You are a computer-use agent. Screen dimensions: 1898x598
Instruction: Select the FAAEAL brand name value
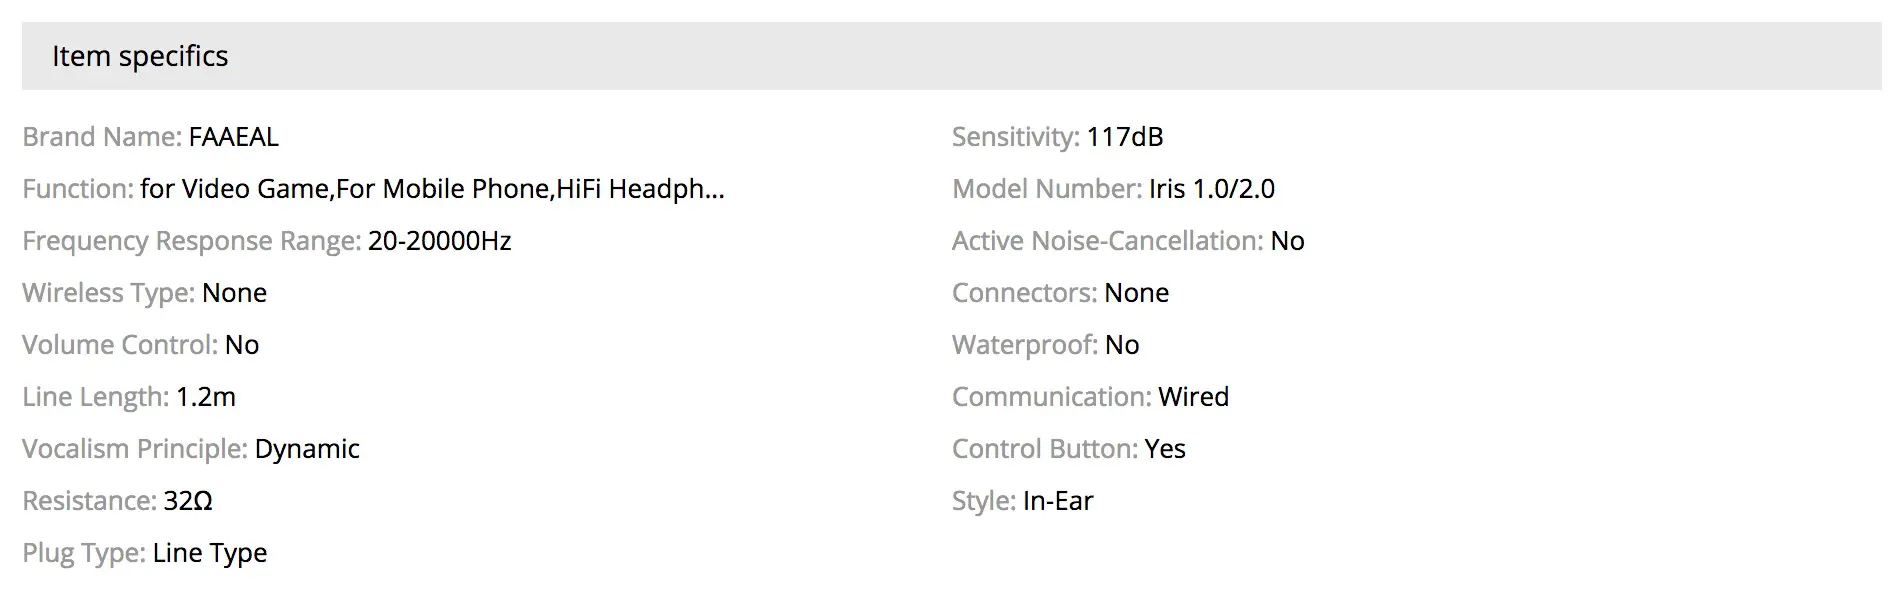click(x=234, y=137)
